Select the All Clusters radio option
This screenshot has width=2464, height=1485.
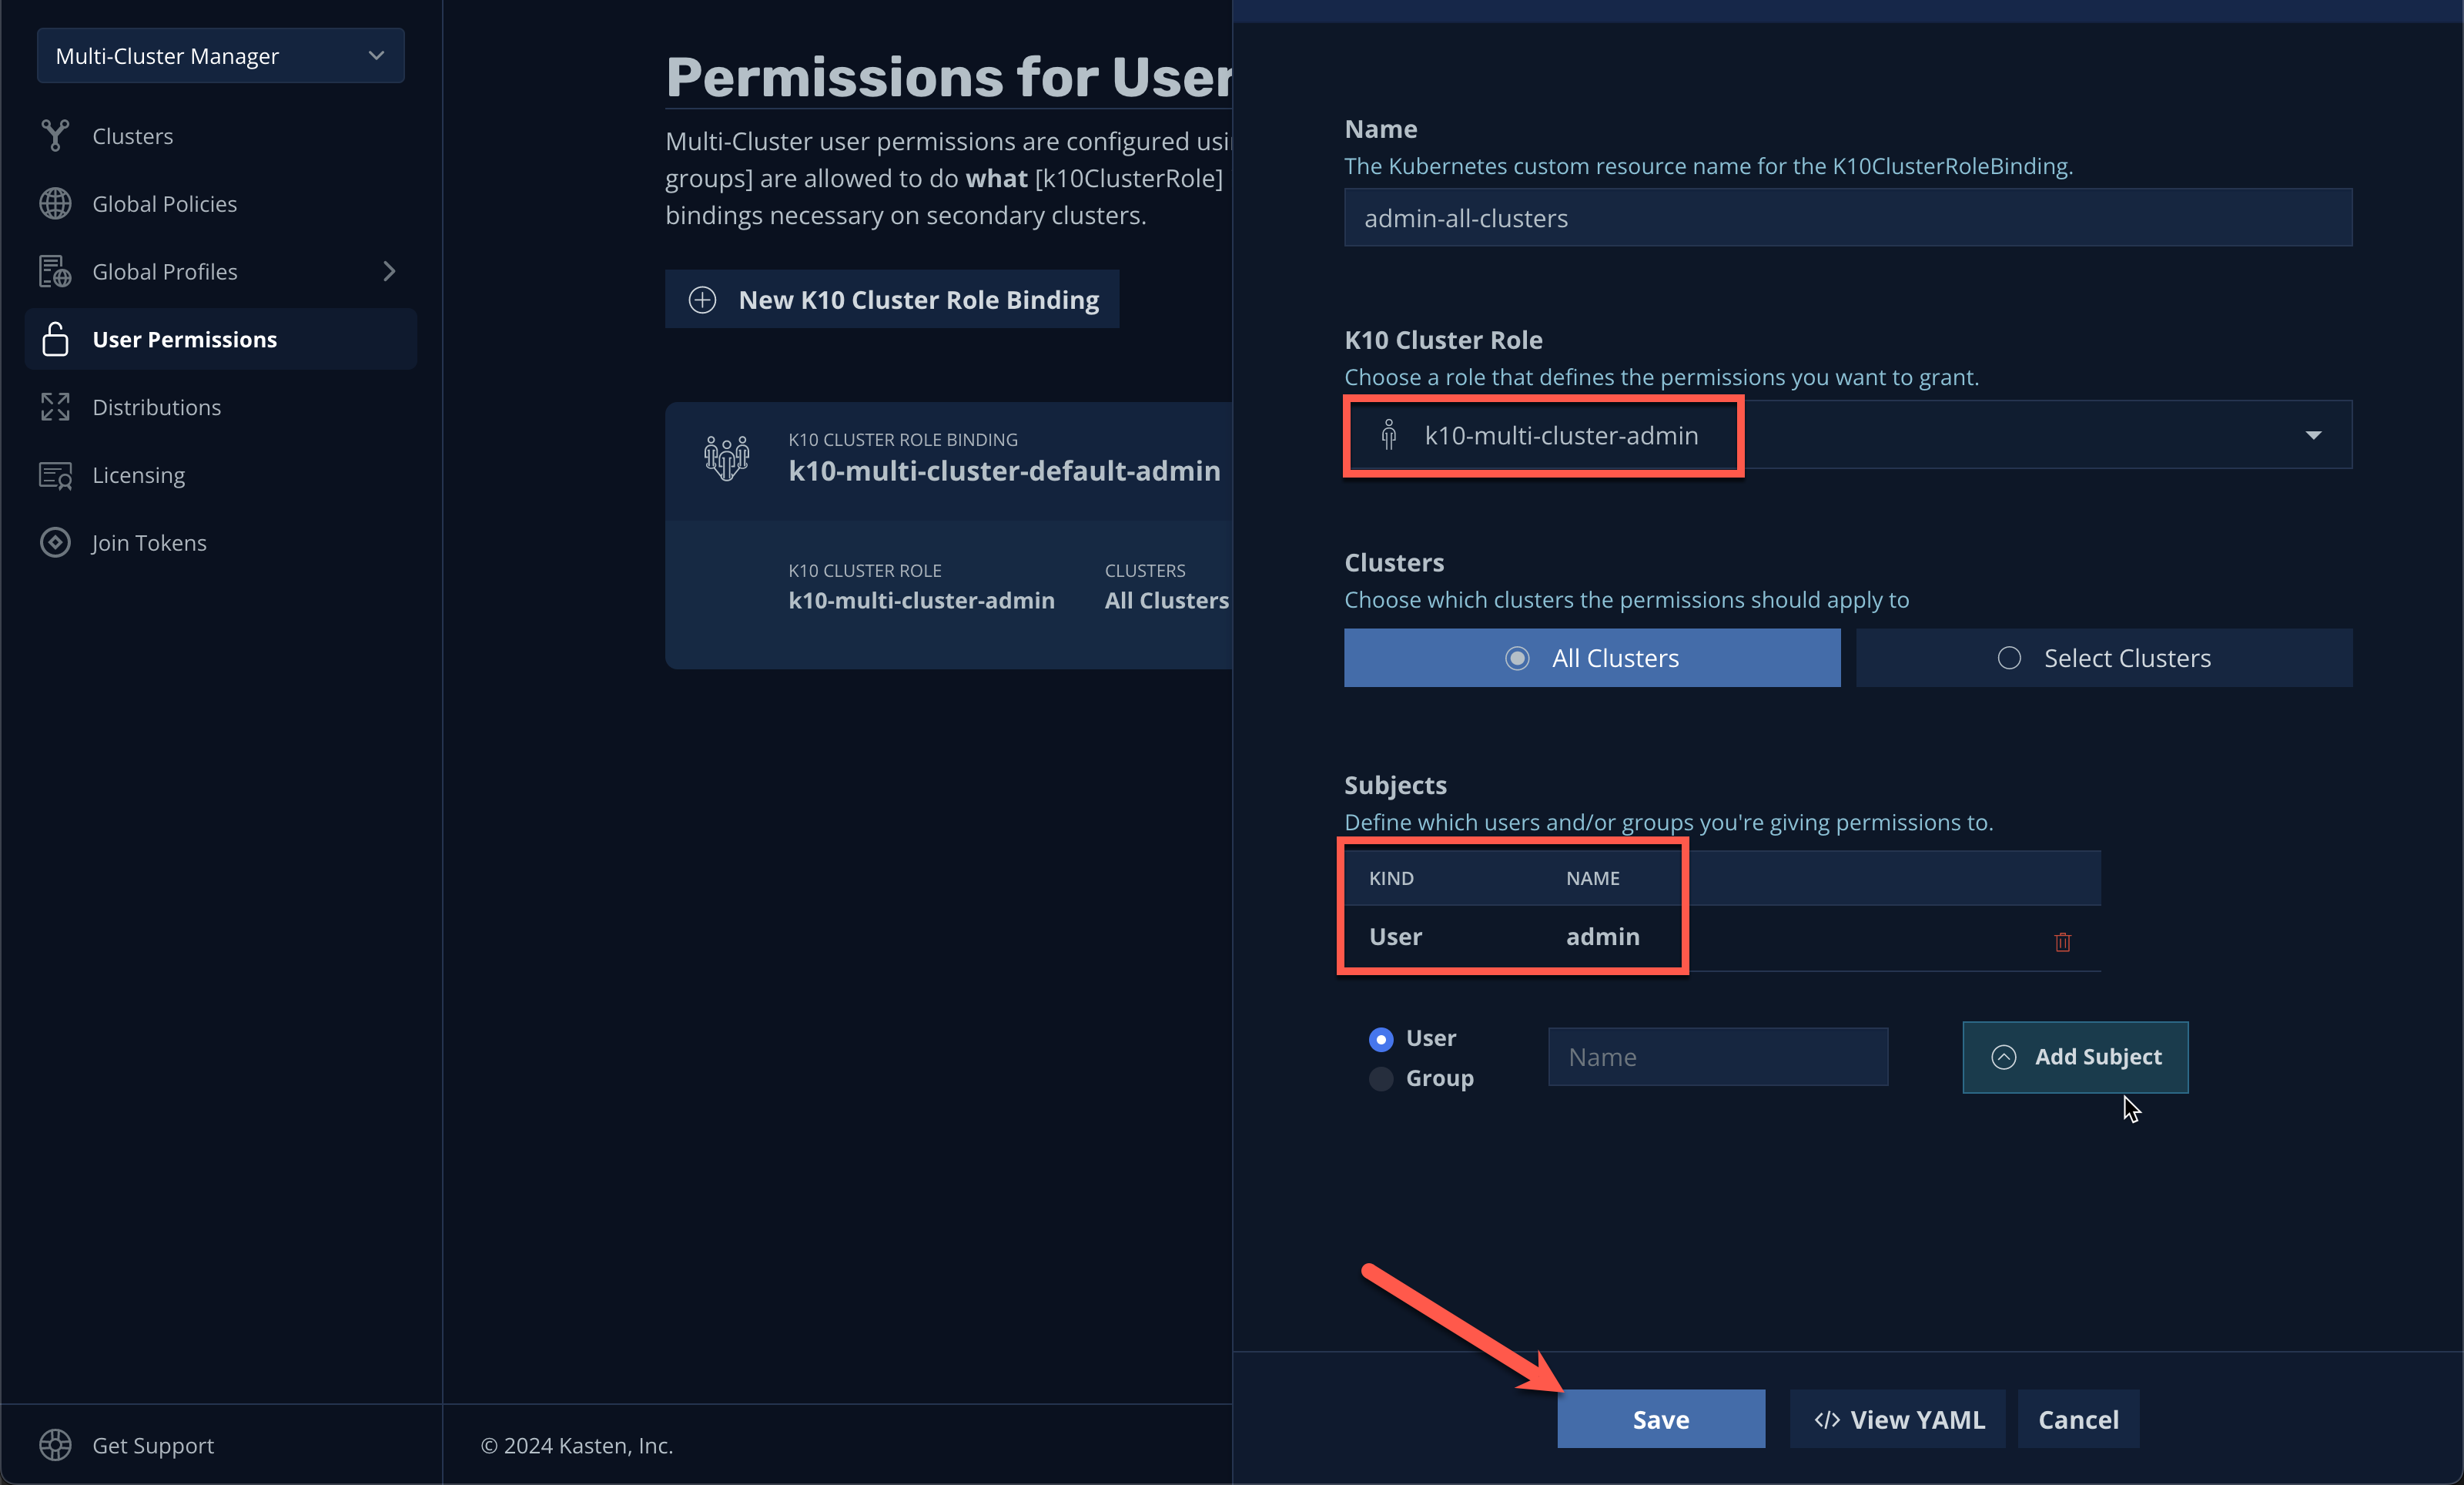(x=1591, y=658)
